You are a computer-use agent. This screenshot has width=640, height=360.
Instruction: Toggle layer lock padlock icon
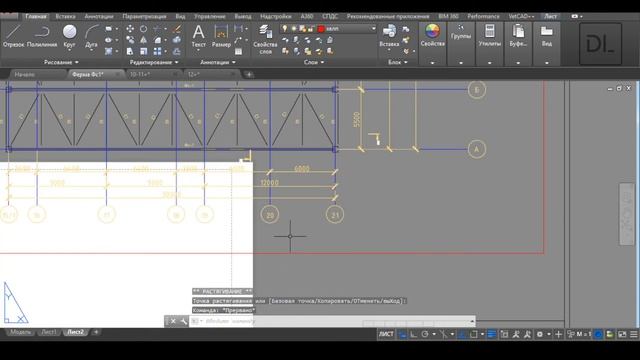coord(311,29)
